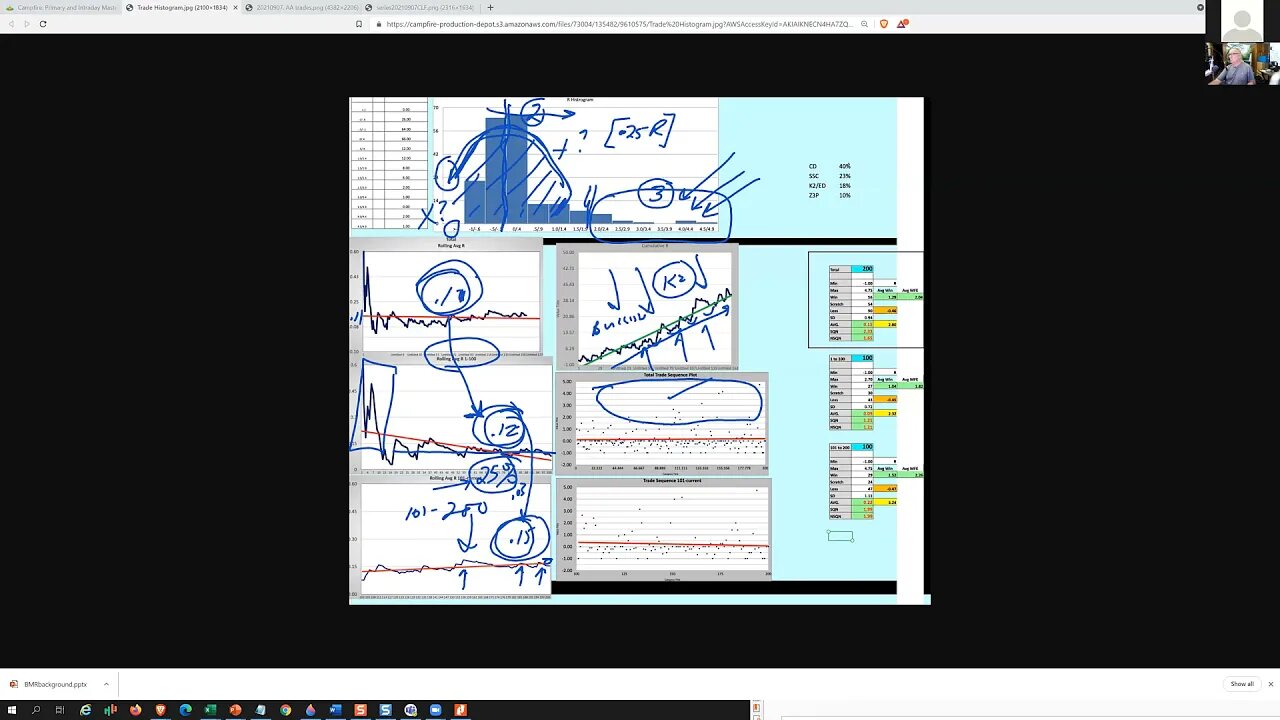
Task: Switch to series20210907CLF.png tab
Action: point(420,7)
